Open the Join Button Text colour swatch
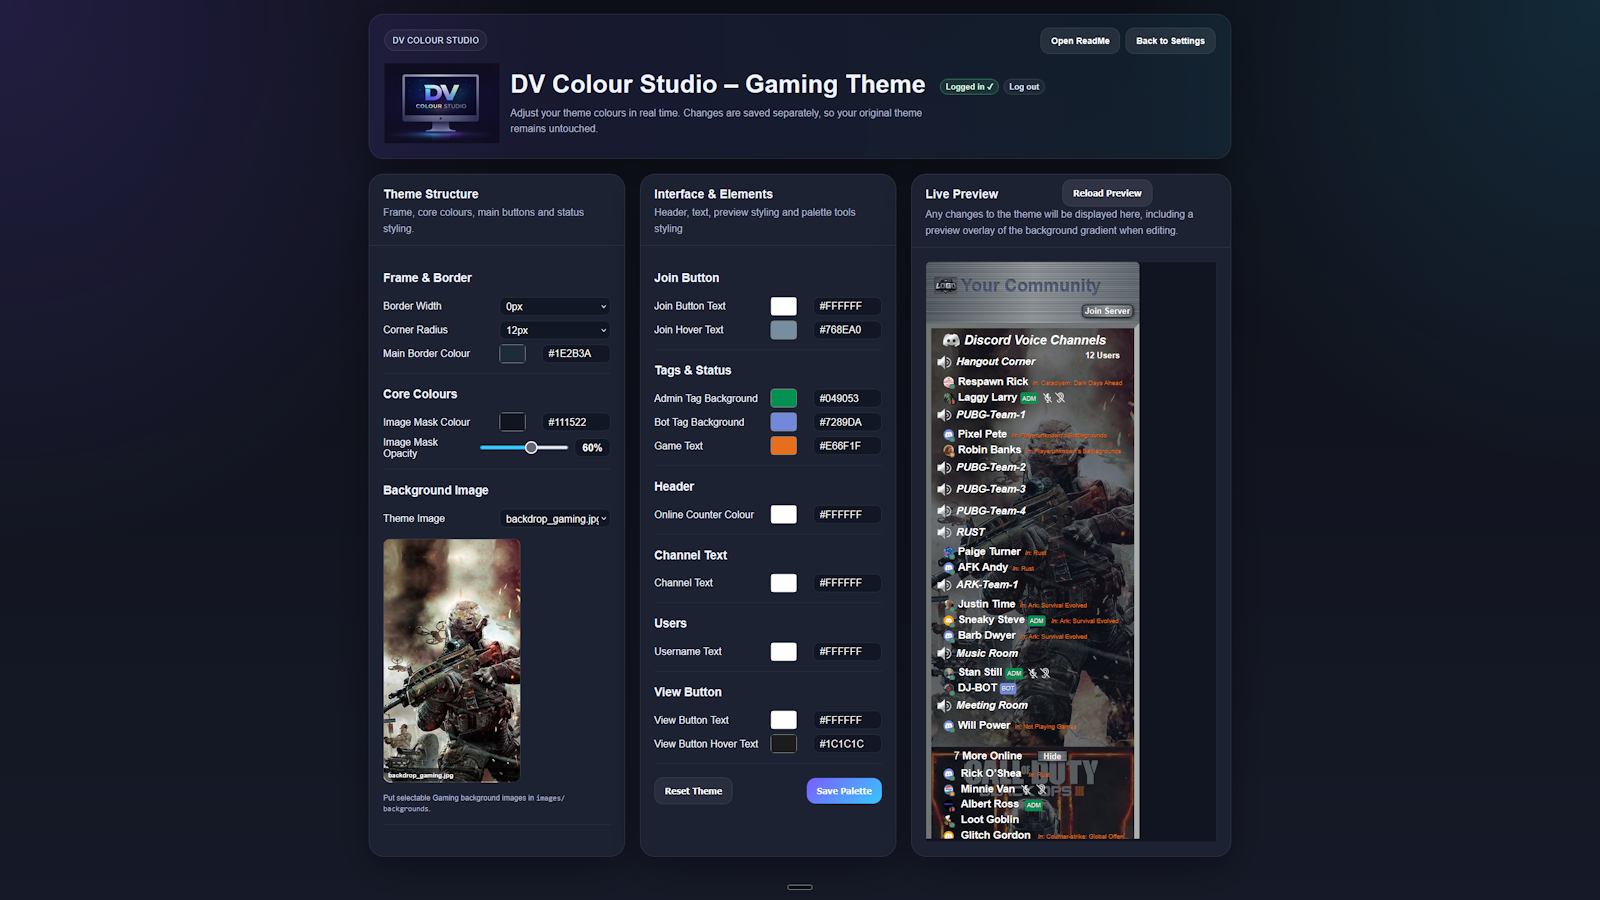 click(784, 306)
